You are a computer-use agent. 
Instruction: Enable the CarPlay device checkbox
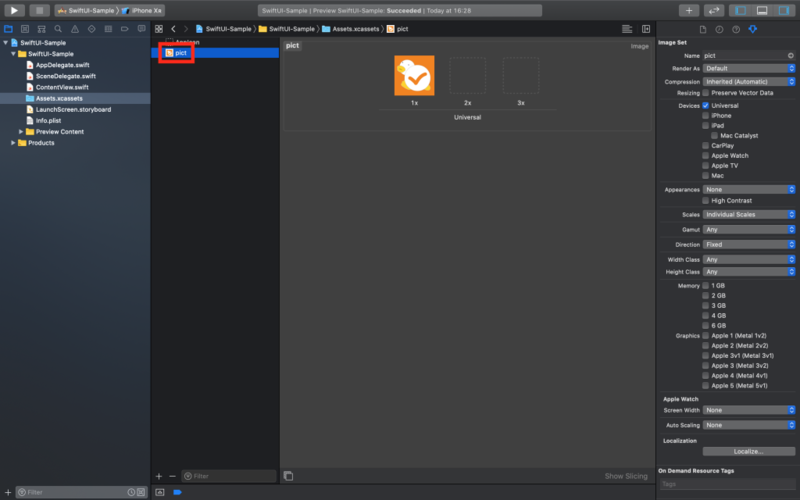pyautogui.click(x=706, y=145)
